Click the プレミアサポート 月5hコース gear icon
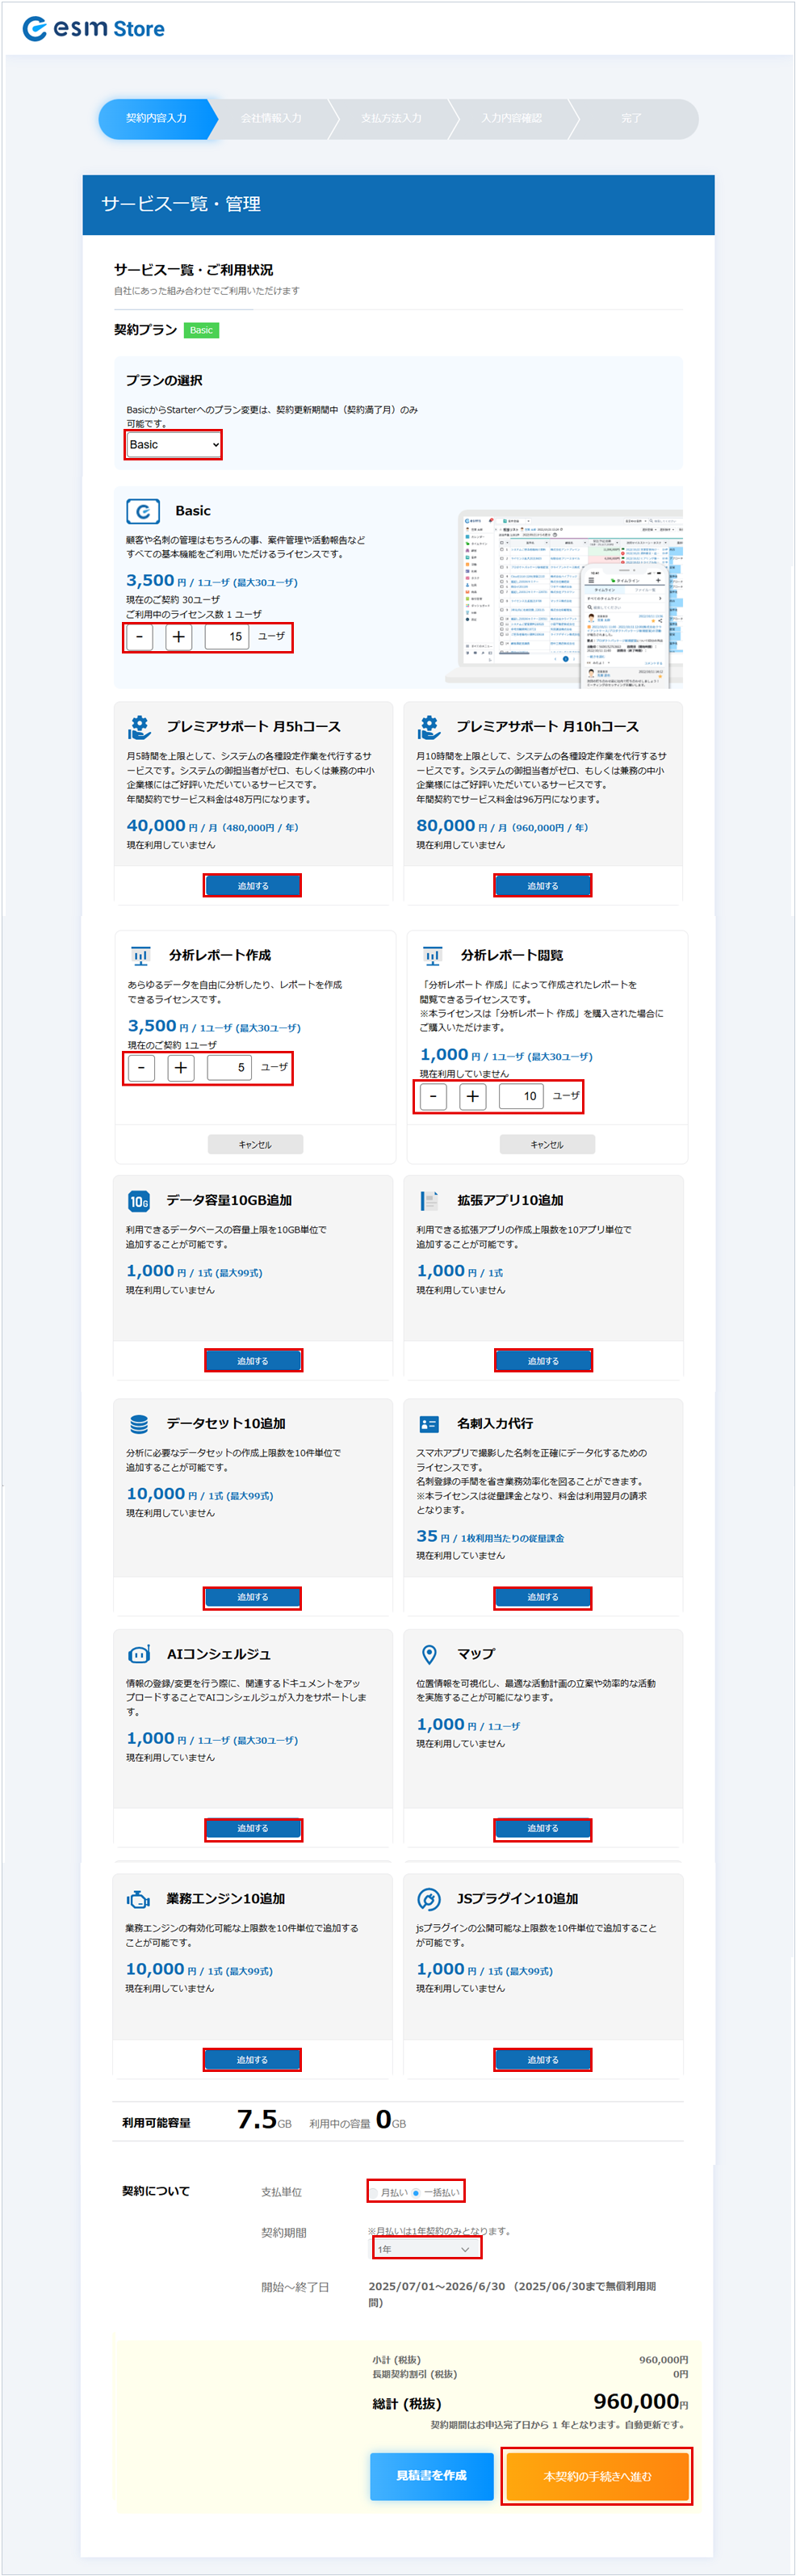The image size is (796, 2576). (140, 727)
